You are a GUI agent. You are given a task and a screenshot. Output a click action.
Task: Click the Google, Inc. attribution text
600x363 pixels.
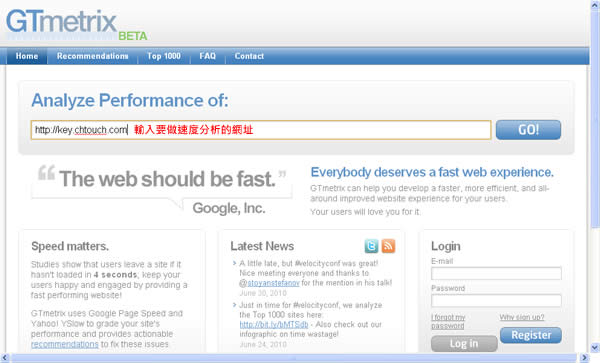[x=229, y=208]
